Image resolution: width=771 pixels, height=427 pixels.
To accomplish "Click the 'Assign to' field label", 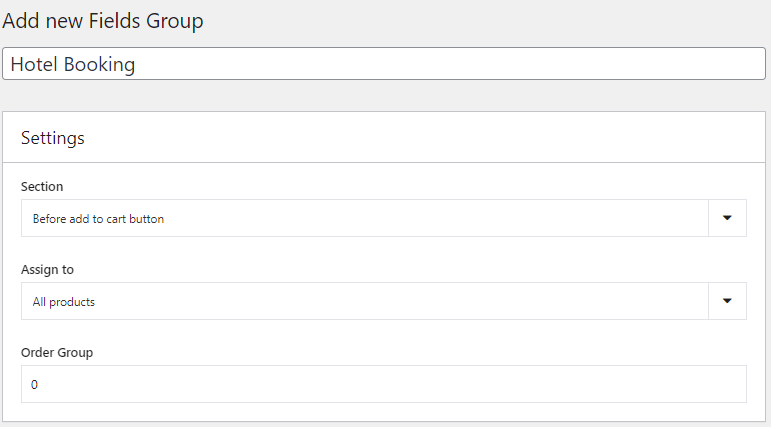I will point(47,270).
